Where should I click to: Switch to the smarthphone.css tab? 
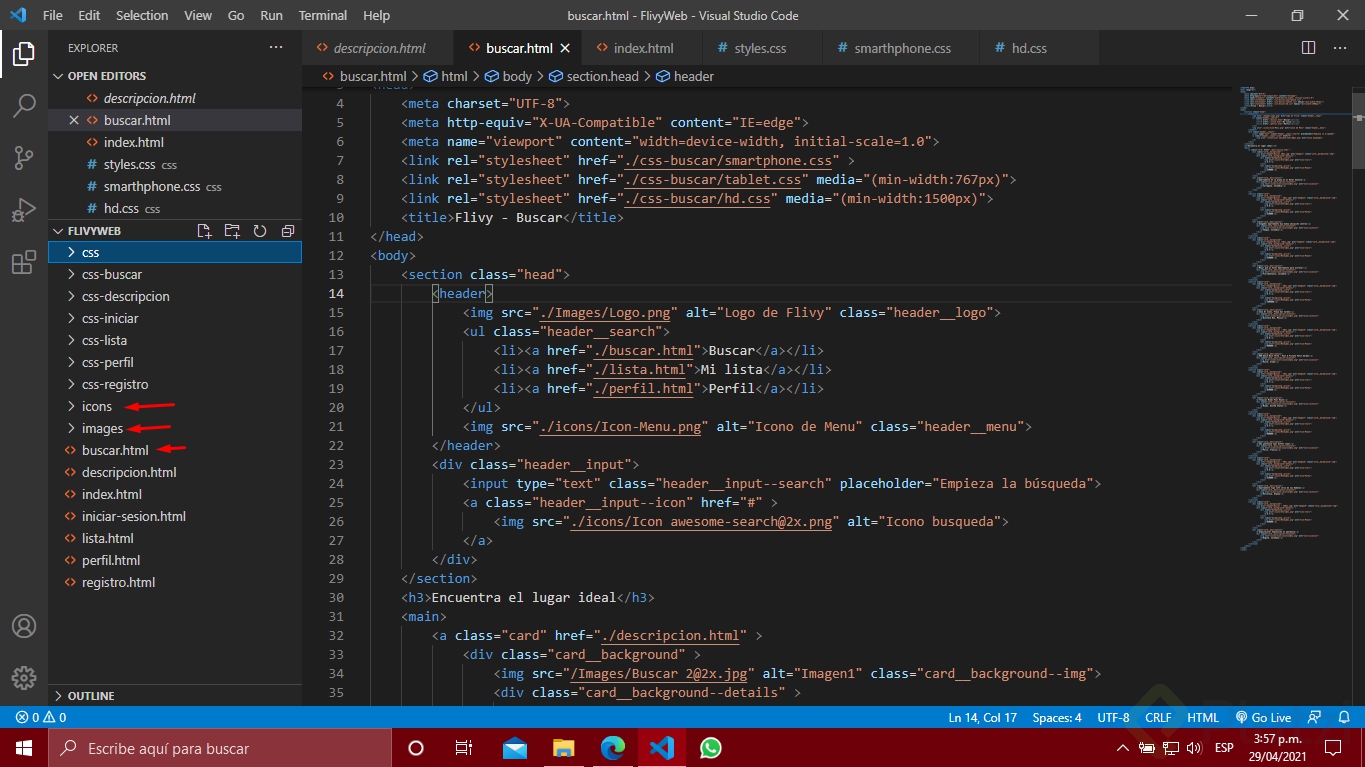pos(902,48)
